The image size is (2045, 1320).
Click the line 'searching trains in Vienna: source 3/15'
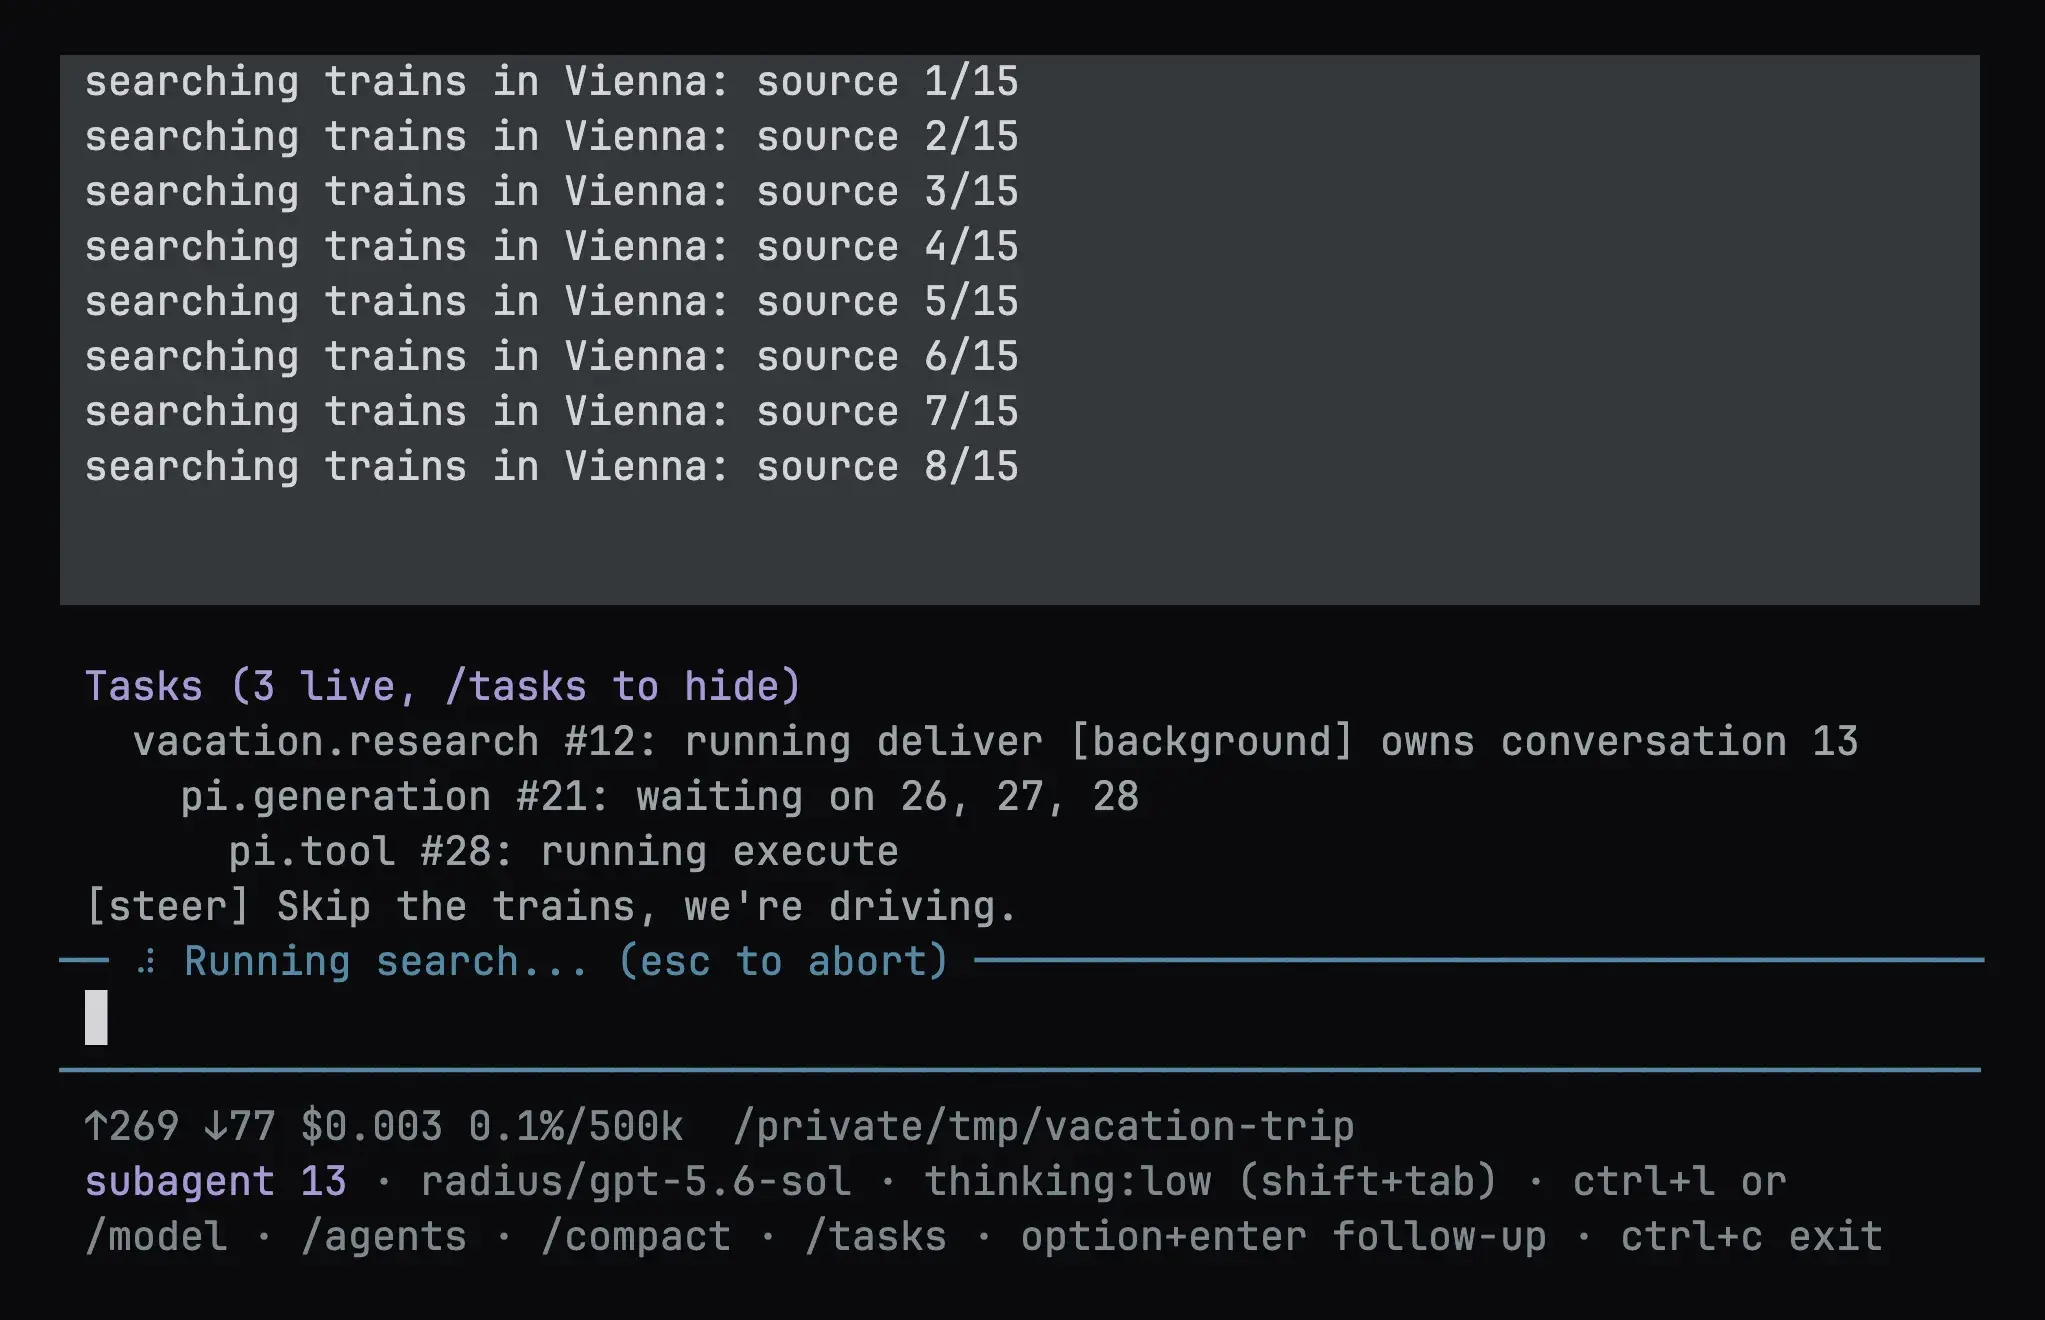point(551,191)
